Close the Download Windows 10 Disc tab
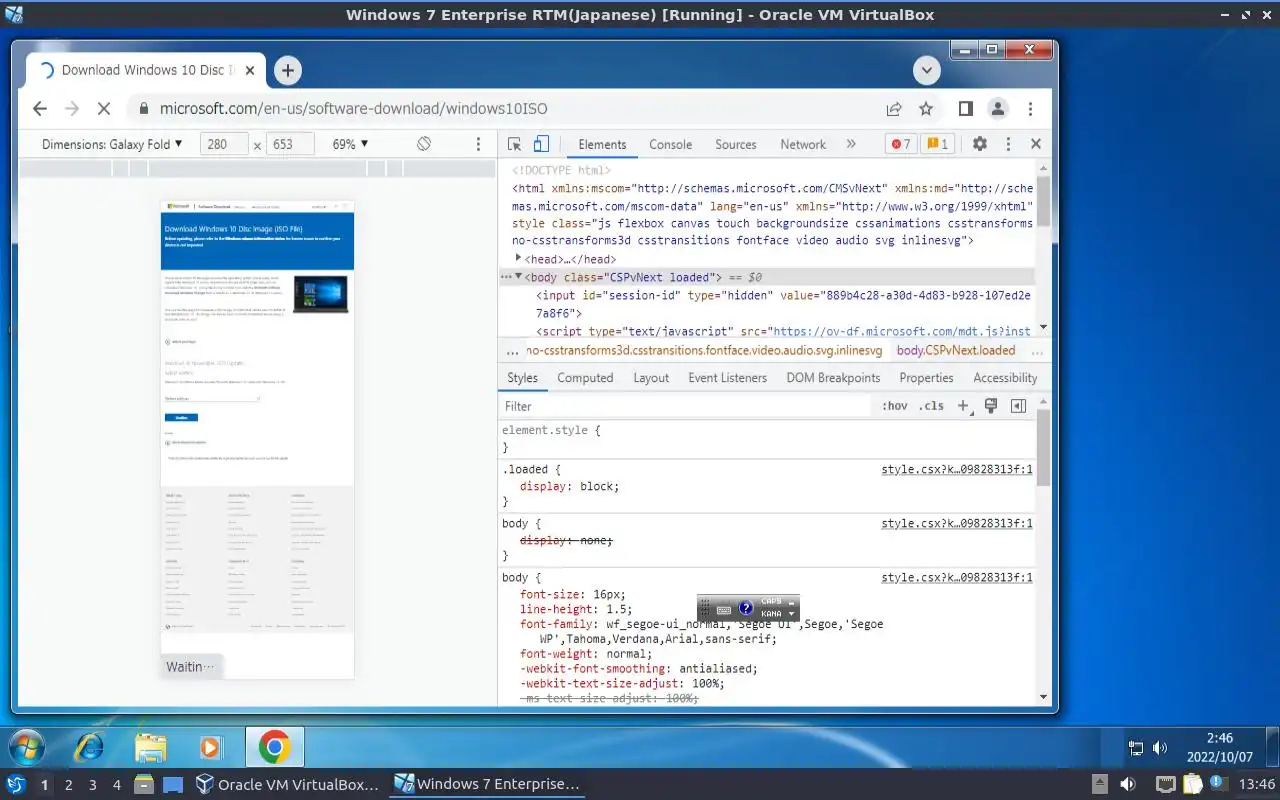This screenshot has height=800, width=1280. pyautogui.click(x=250, y=70)
